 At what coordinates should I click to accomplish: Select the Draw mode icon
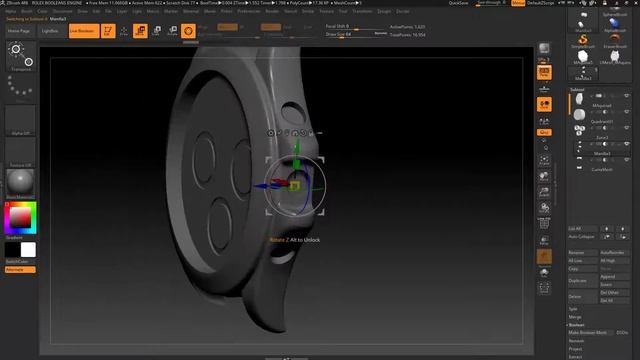point(124,31)
